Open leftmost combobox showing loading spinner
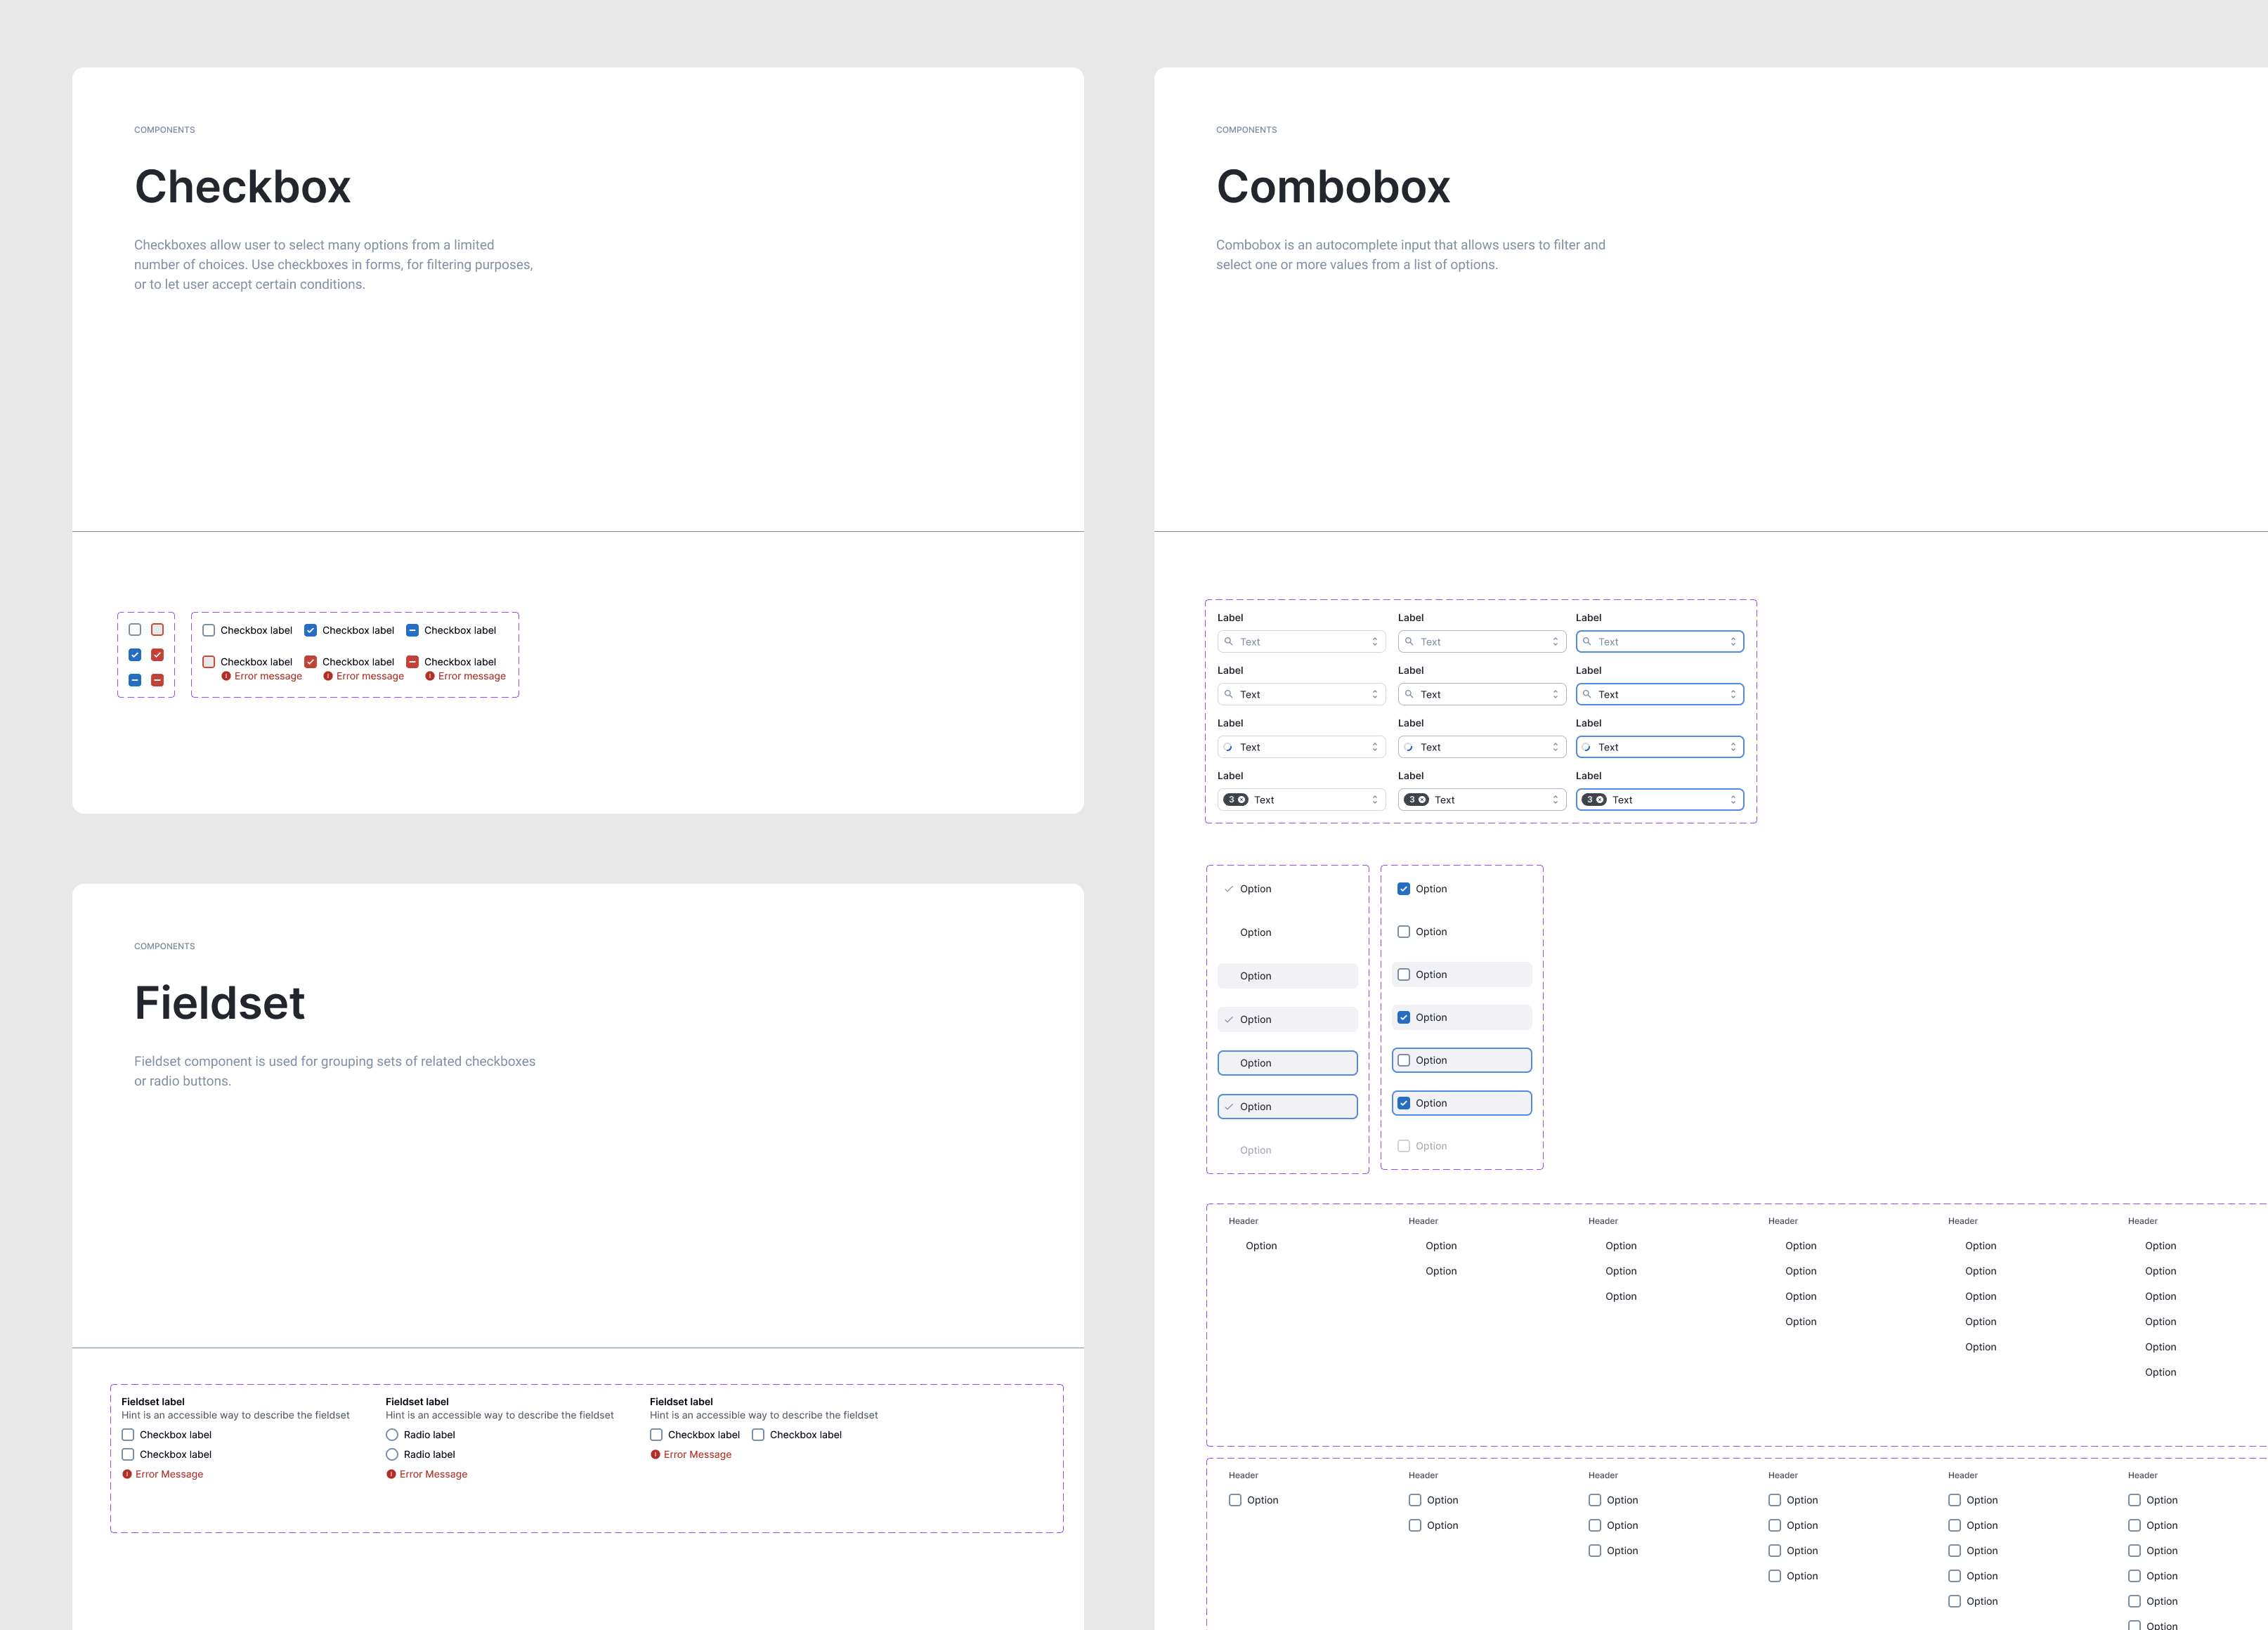The height and width of the screenshot is (1630, 2268). pos(1302,747)
